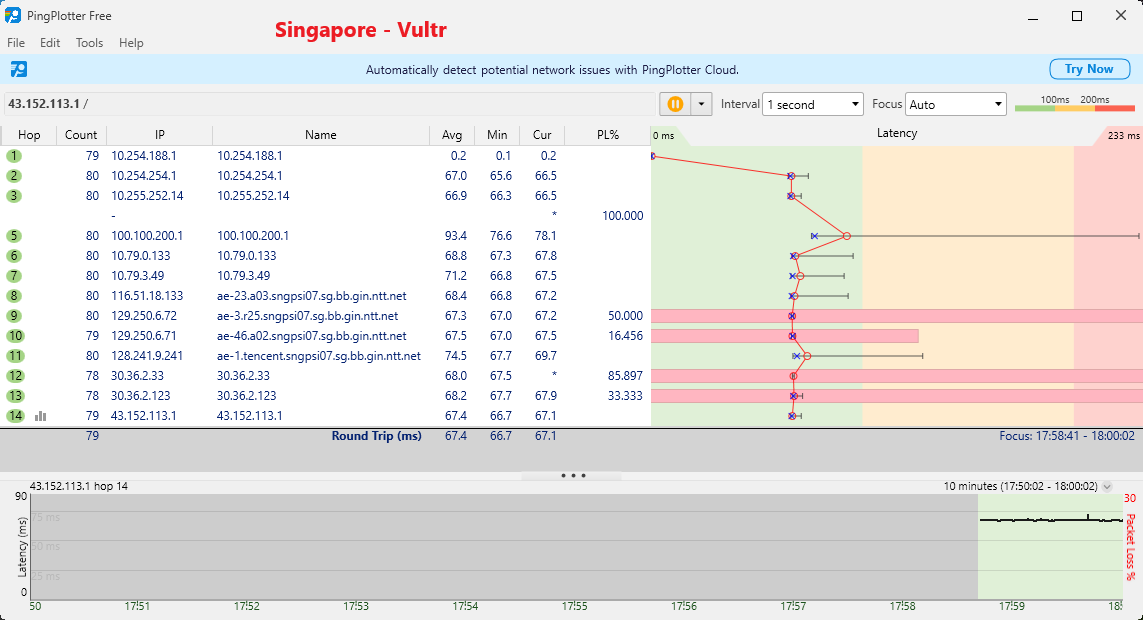Click PingPlotter Cloud banner icon
Image resolution: width=1143 pixels, height=620 pixels.
[x=19, y=69]
